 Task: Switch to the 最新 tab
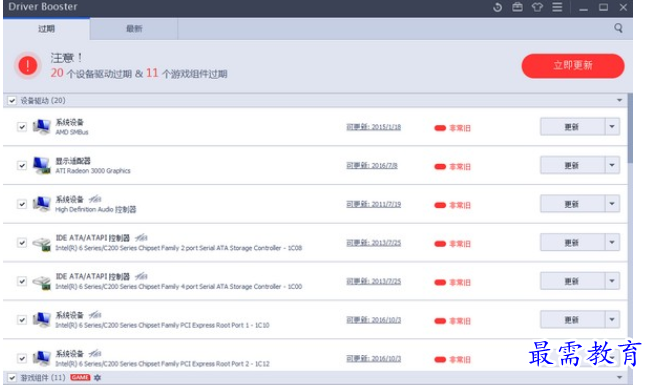(134, 29)
